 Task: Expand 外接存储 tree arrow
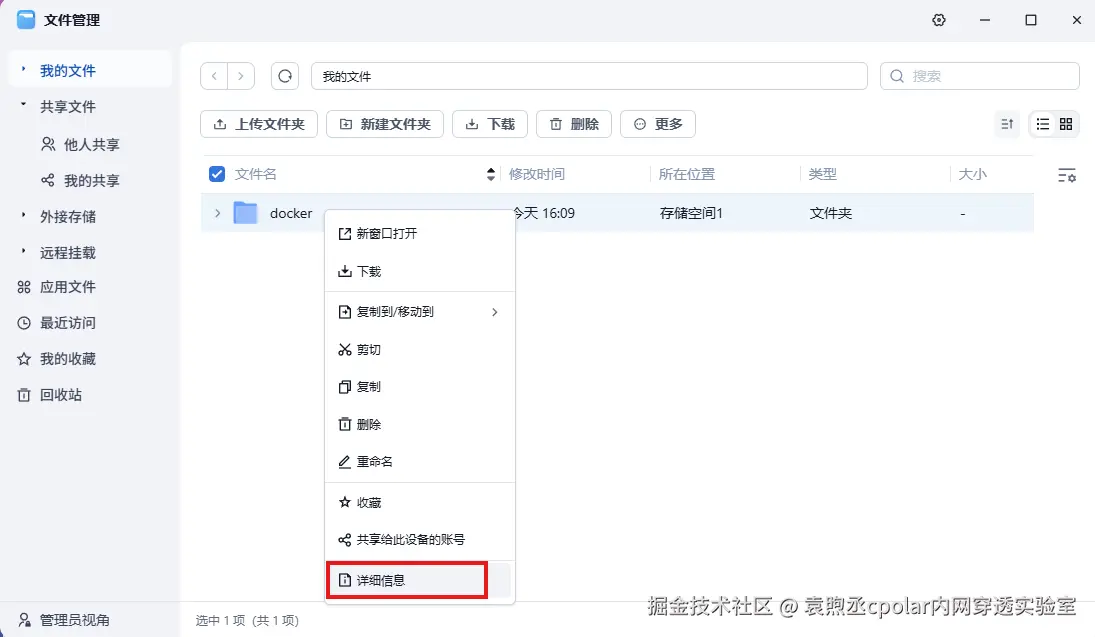(23, 215)
